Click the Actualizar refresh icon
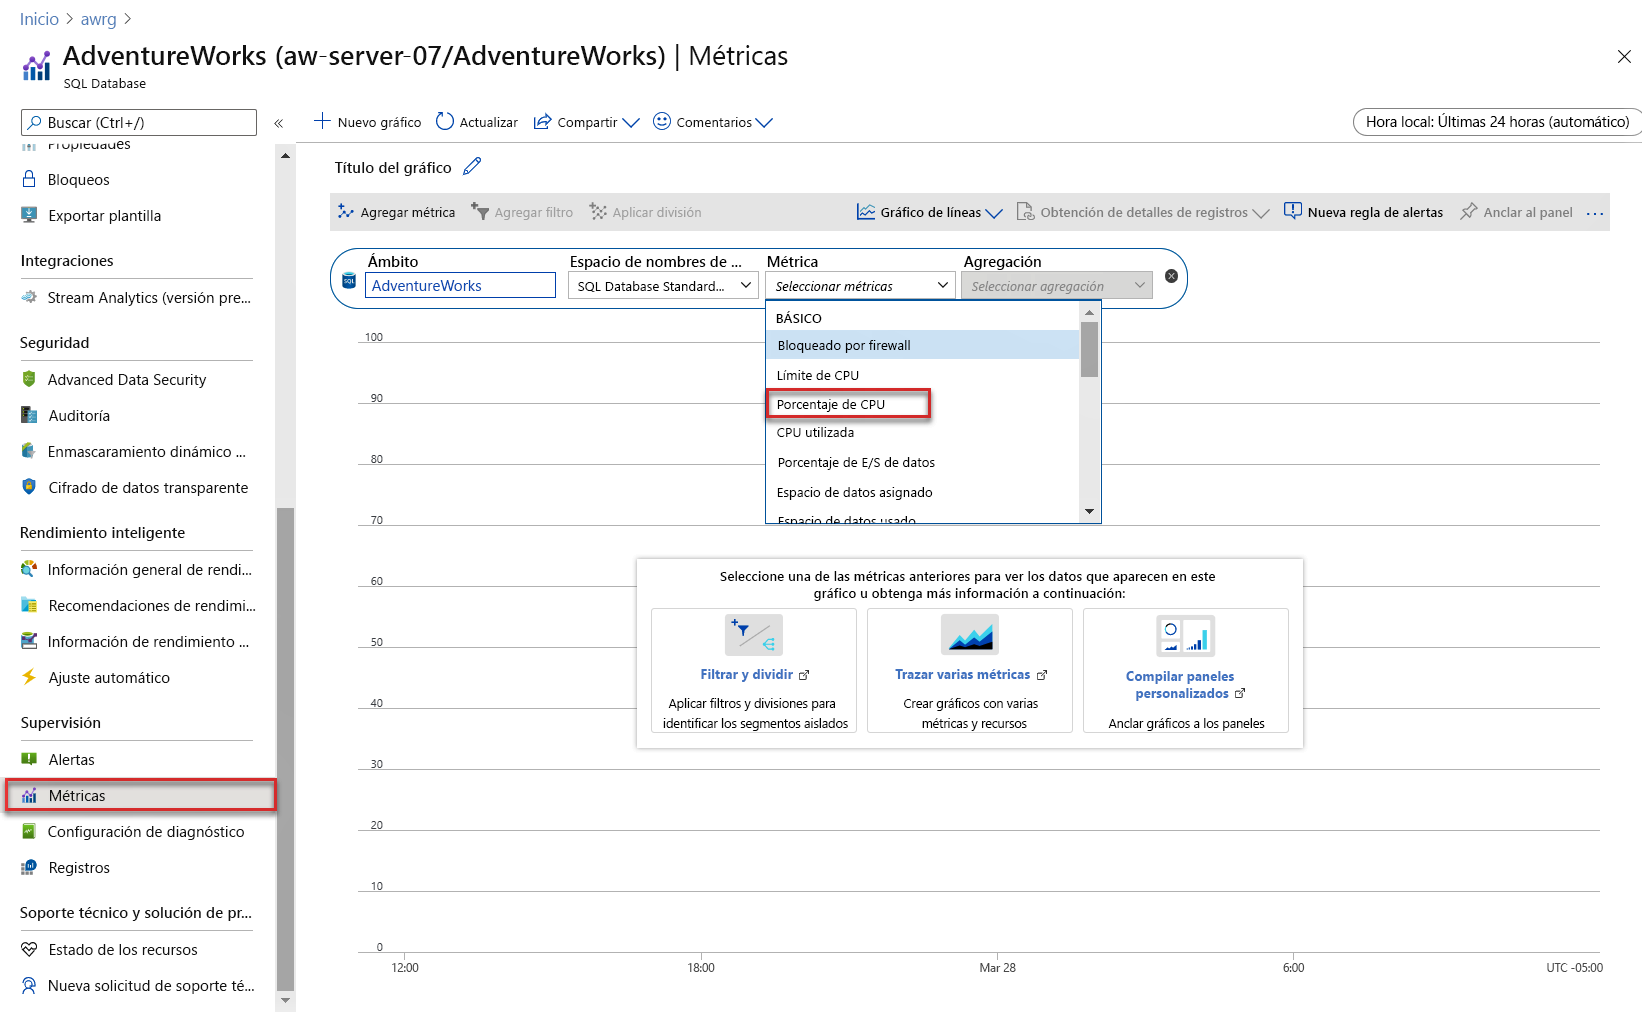1642x1012 pixels. pos(445,121)
